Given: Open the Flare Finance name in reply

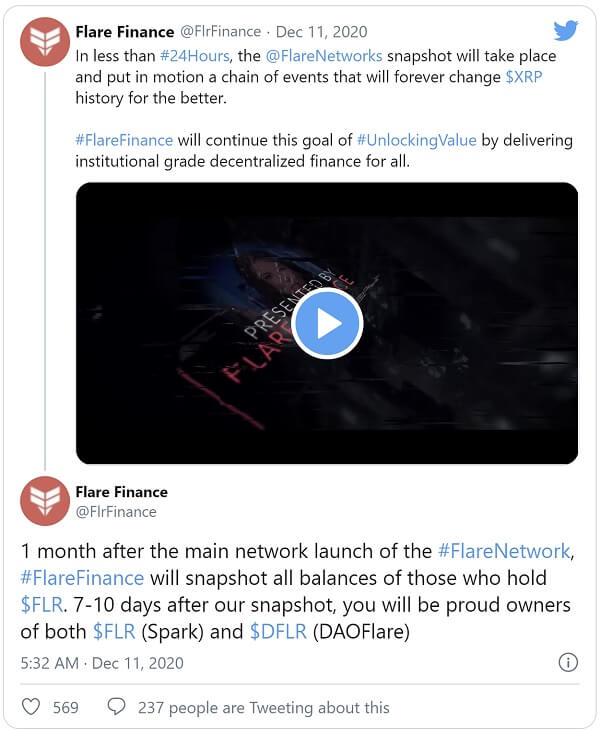Looking at the screenshot, I should click(x=121, y=491).
